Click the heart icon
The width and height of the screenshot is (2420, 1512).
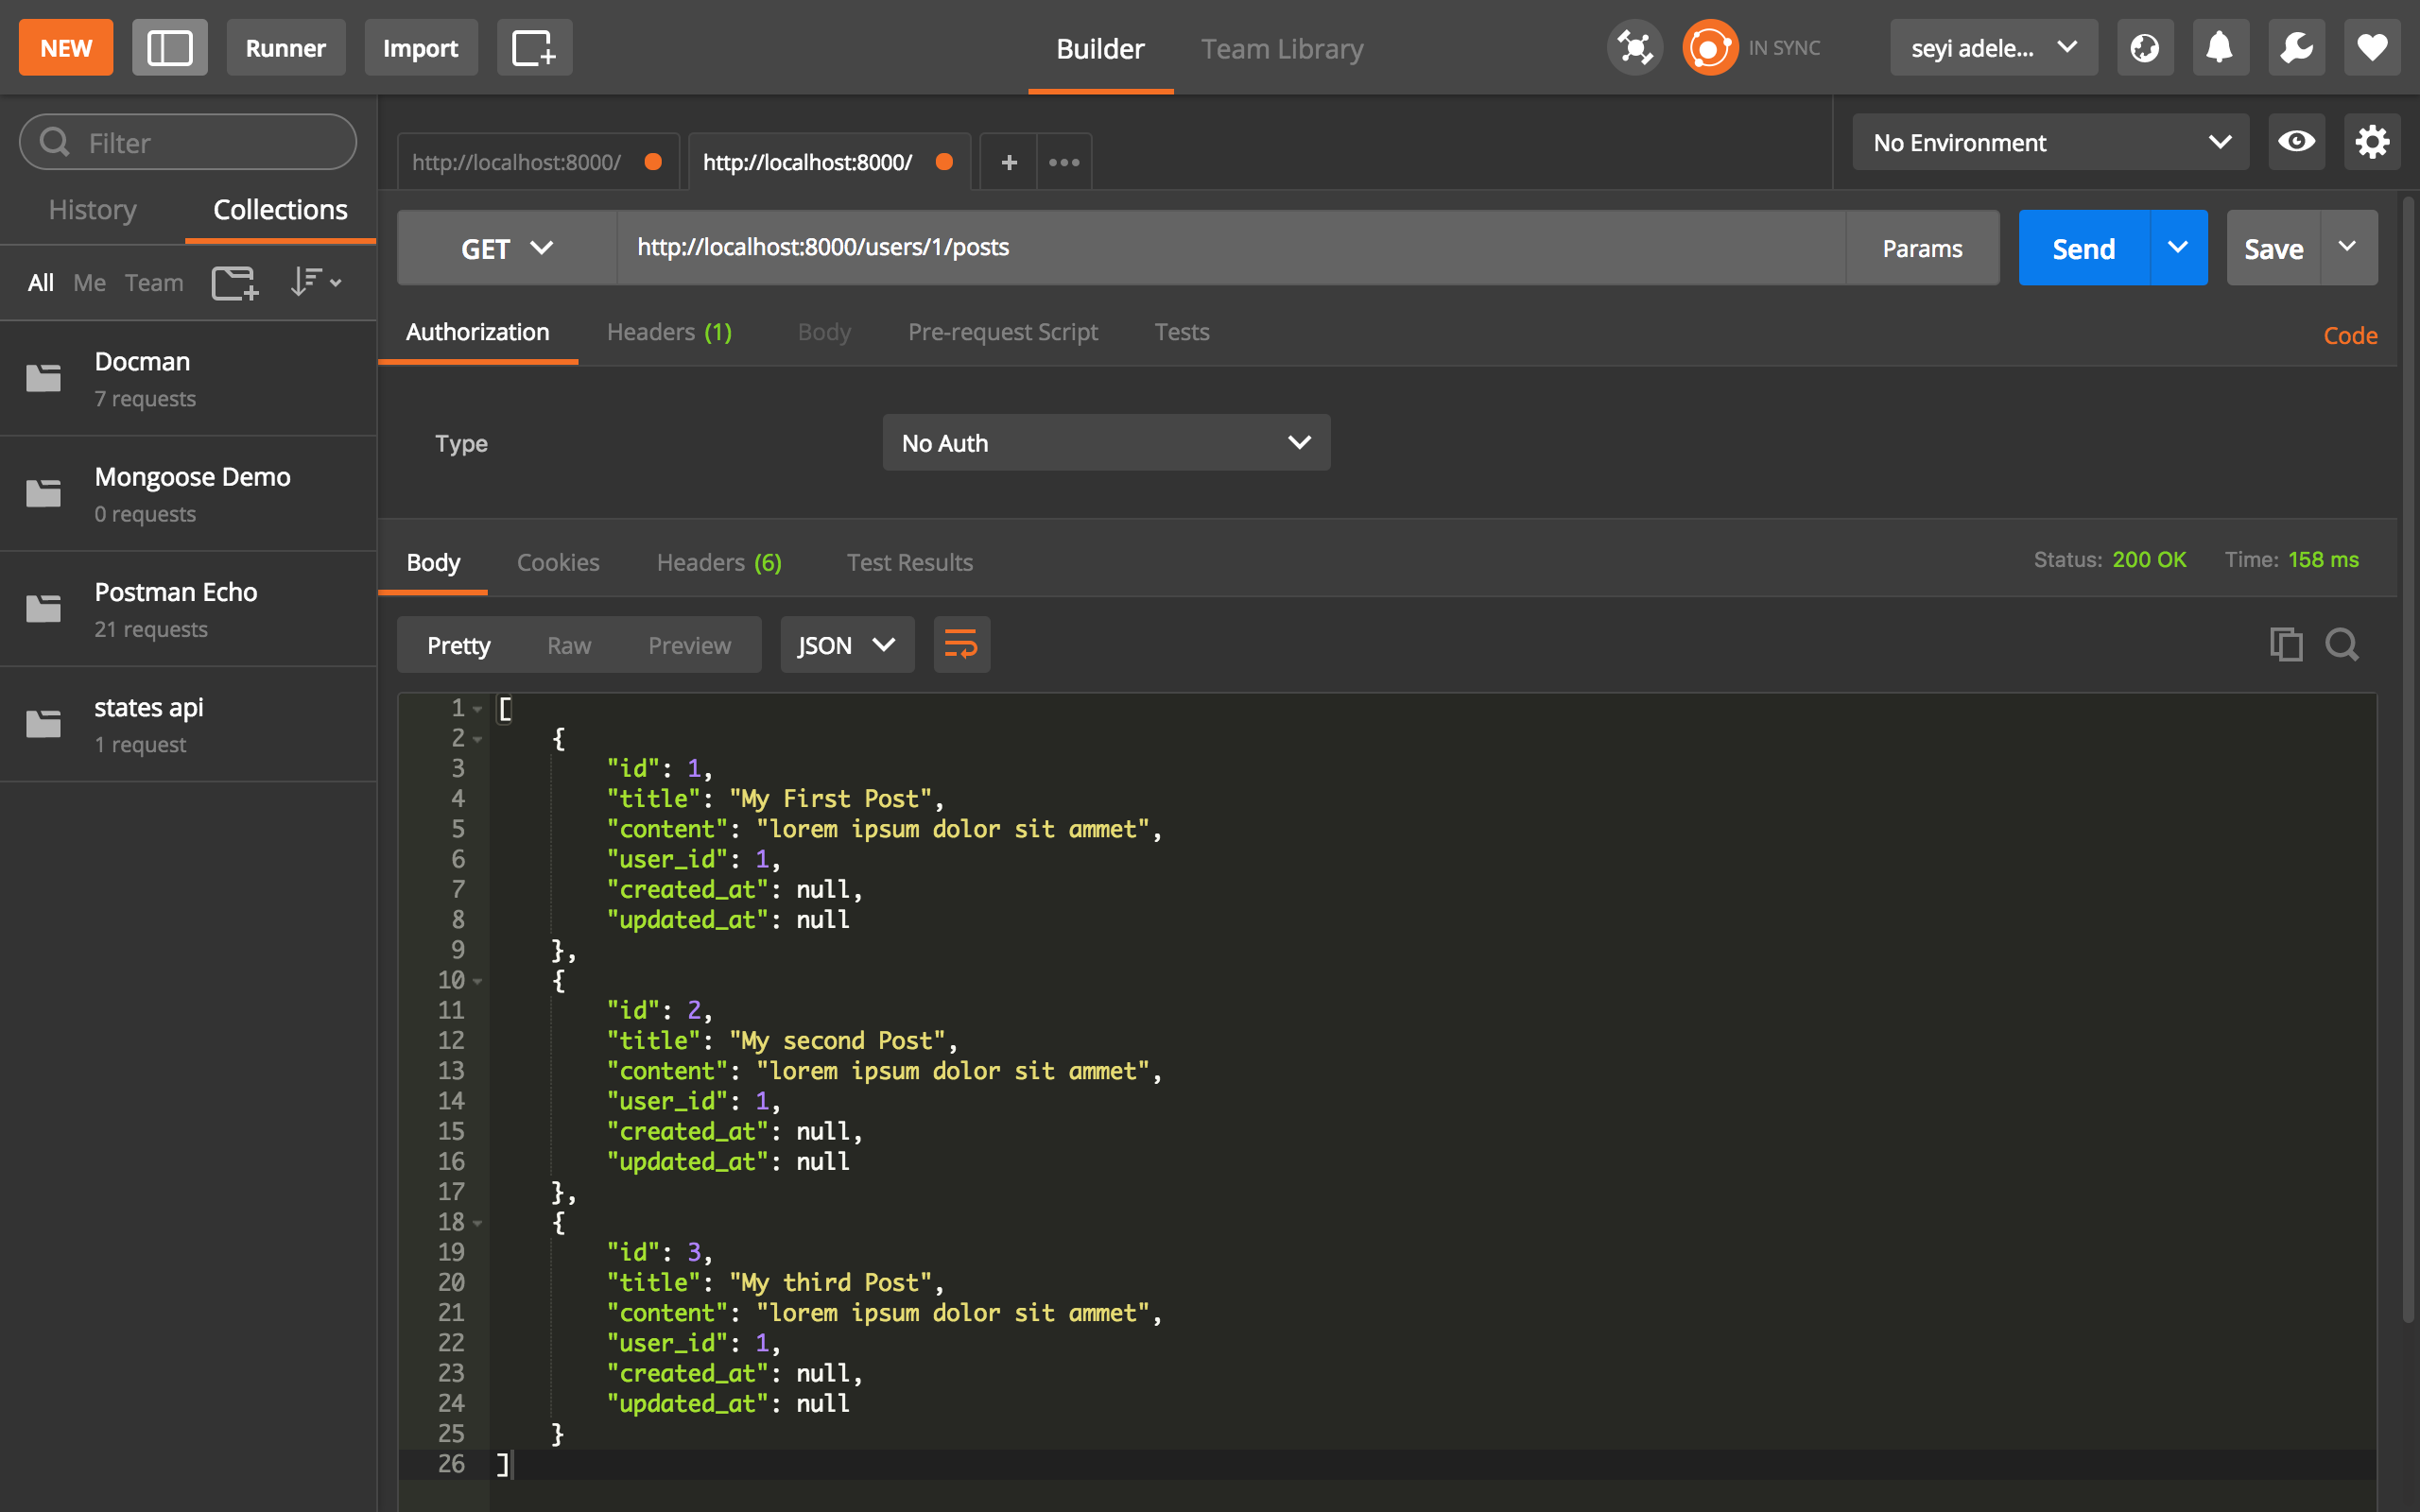coord(2372,48)
